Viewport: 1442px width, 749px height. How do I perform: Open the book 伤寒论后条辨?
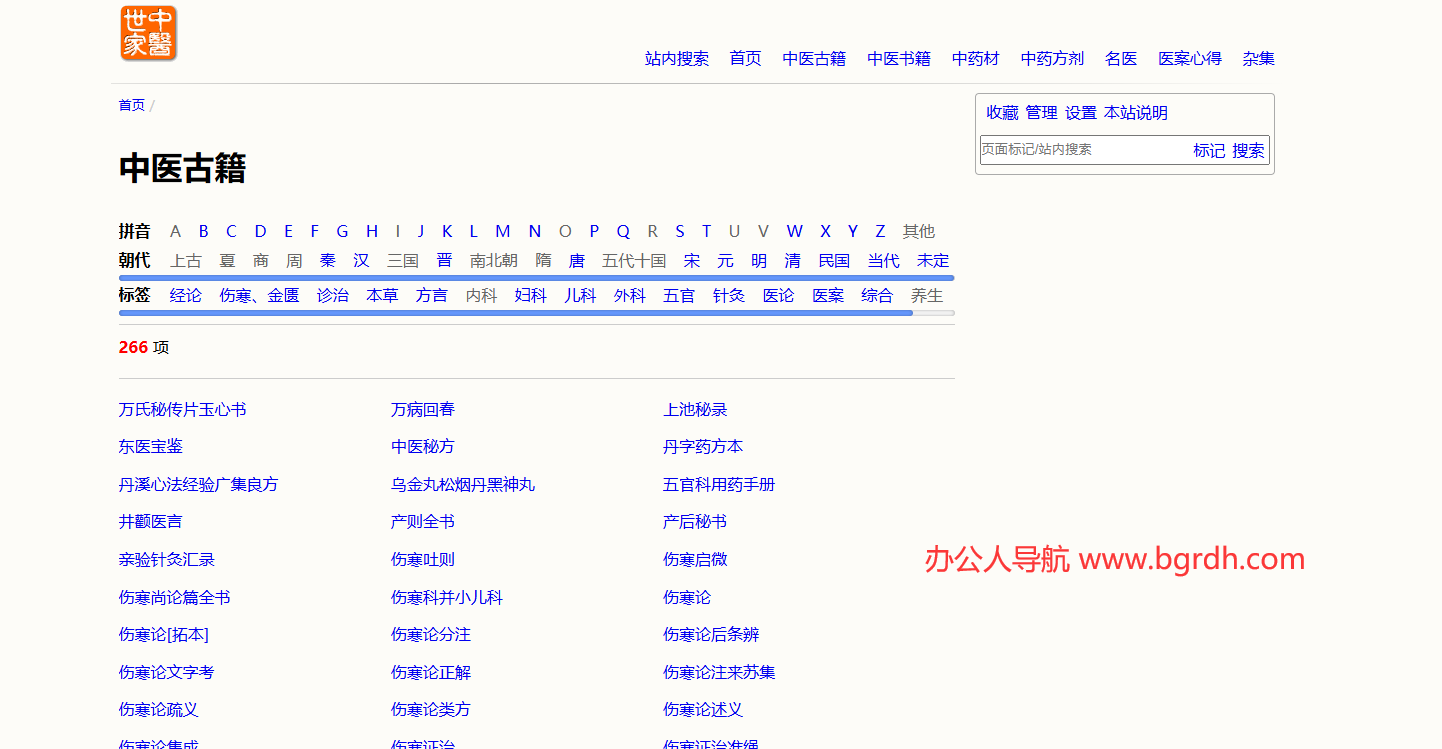(x=710, y=635)
